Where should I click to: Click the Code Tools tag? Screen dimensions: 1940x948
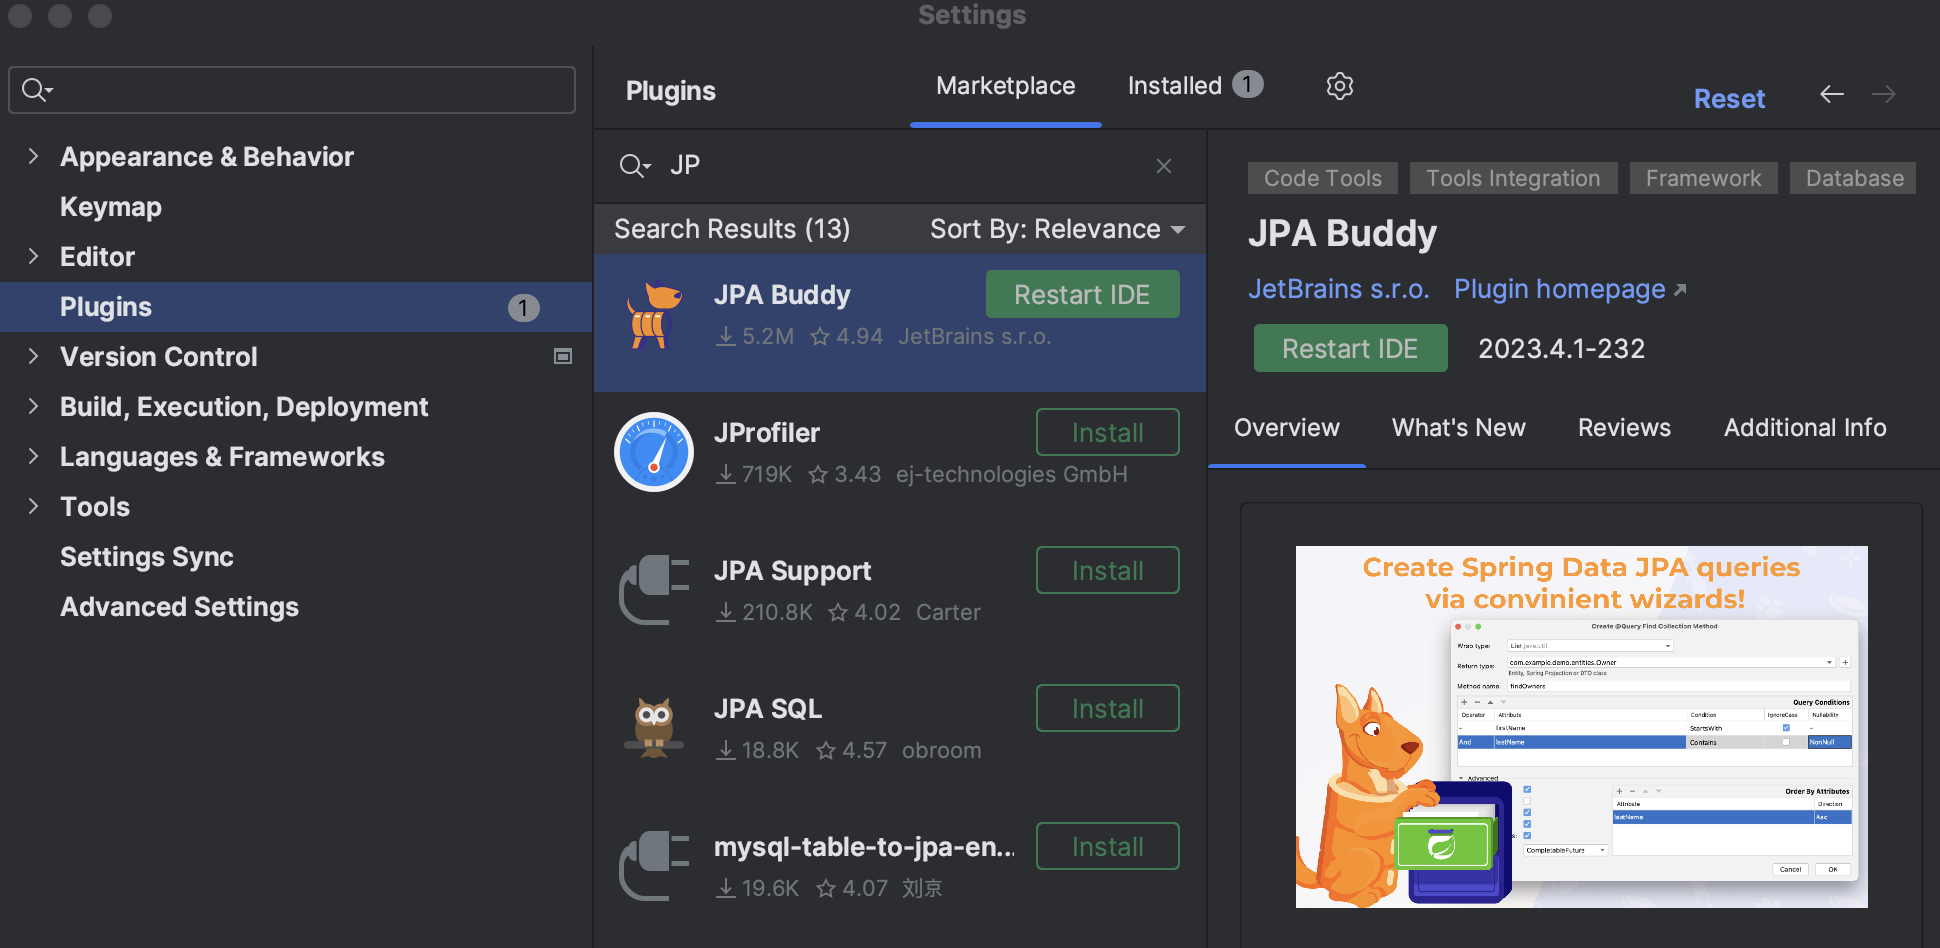(1323, 178)
